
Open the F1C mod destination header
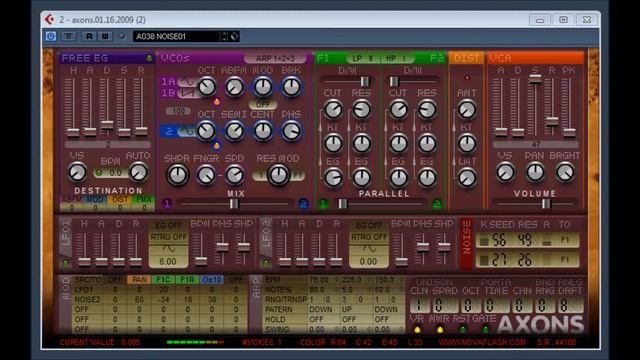[163, 280]
